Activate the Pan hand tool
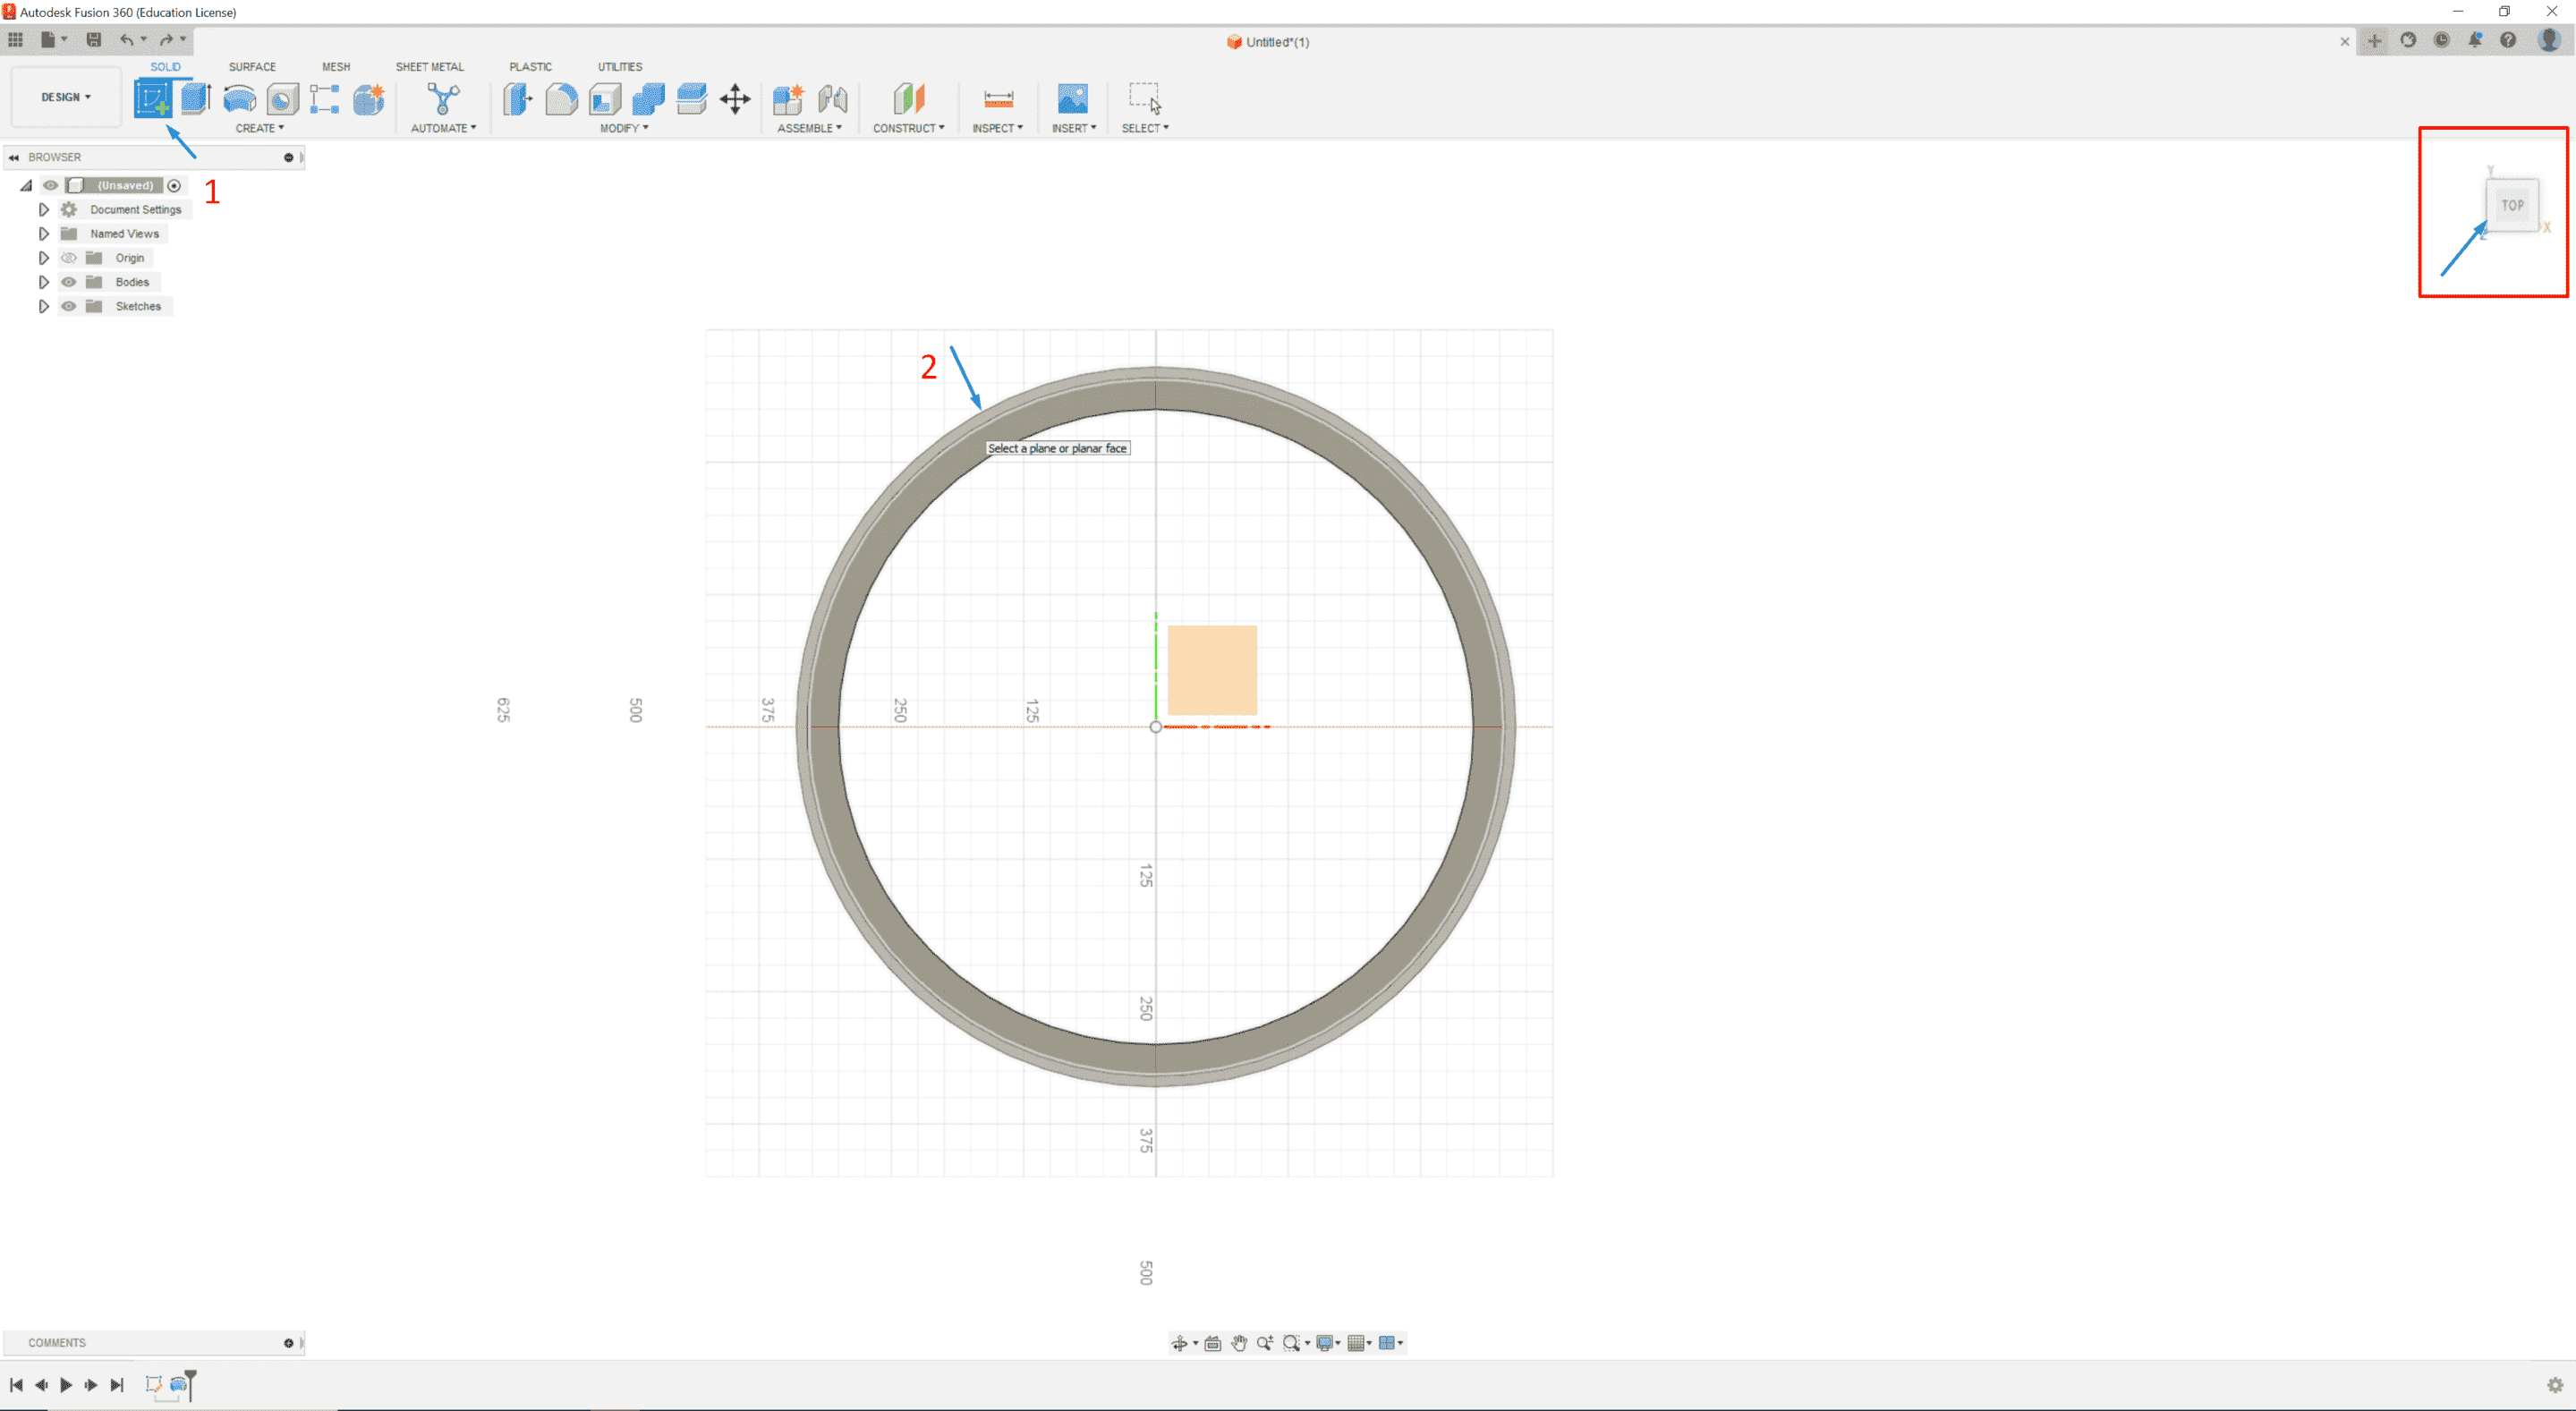The image size is (2576, 1411). coord(1239,1343)
